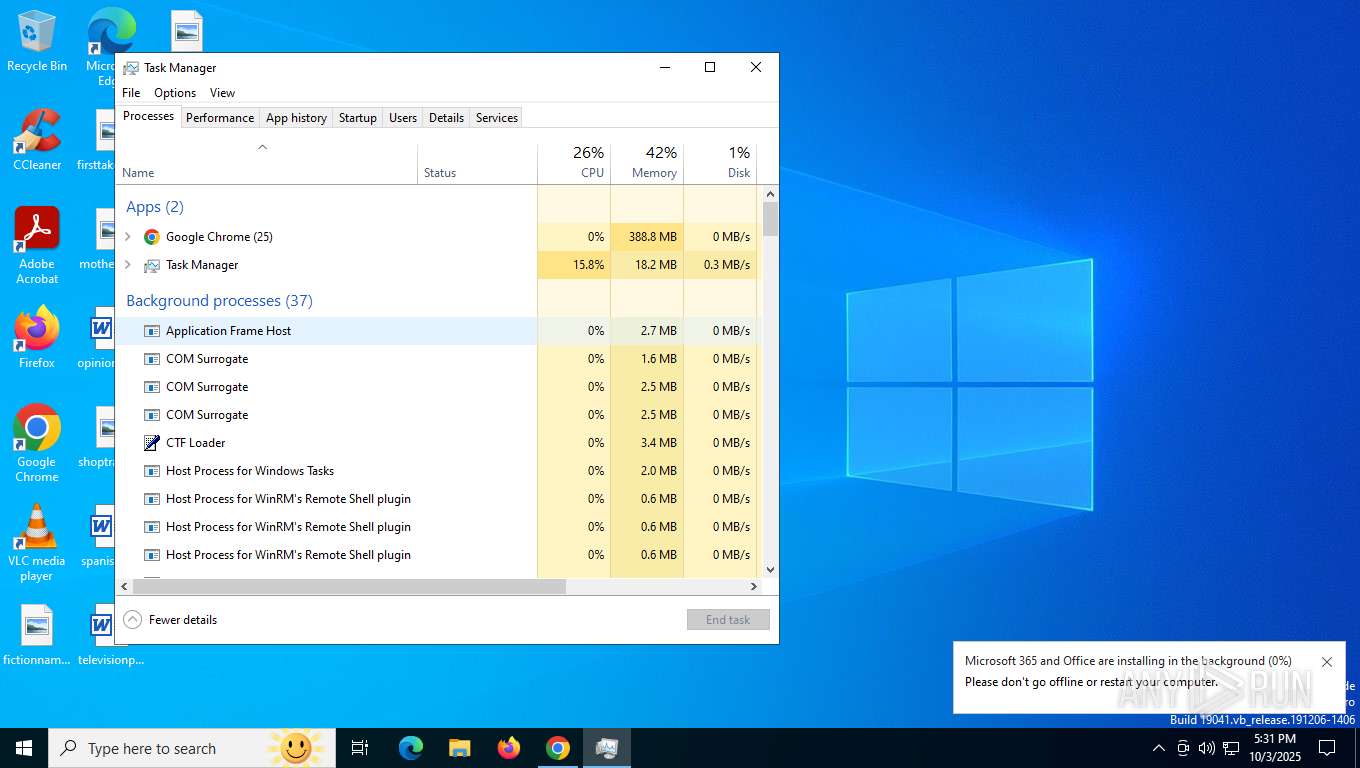The image size is (1360, 768).
Task: Open VLC media player desktop shortcut
Action: pos(37,543)
